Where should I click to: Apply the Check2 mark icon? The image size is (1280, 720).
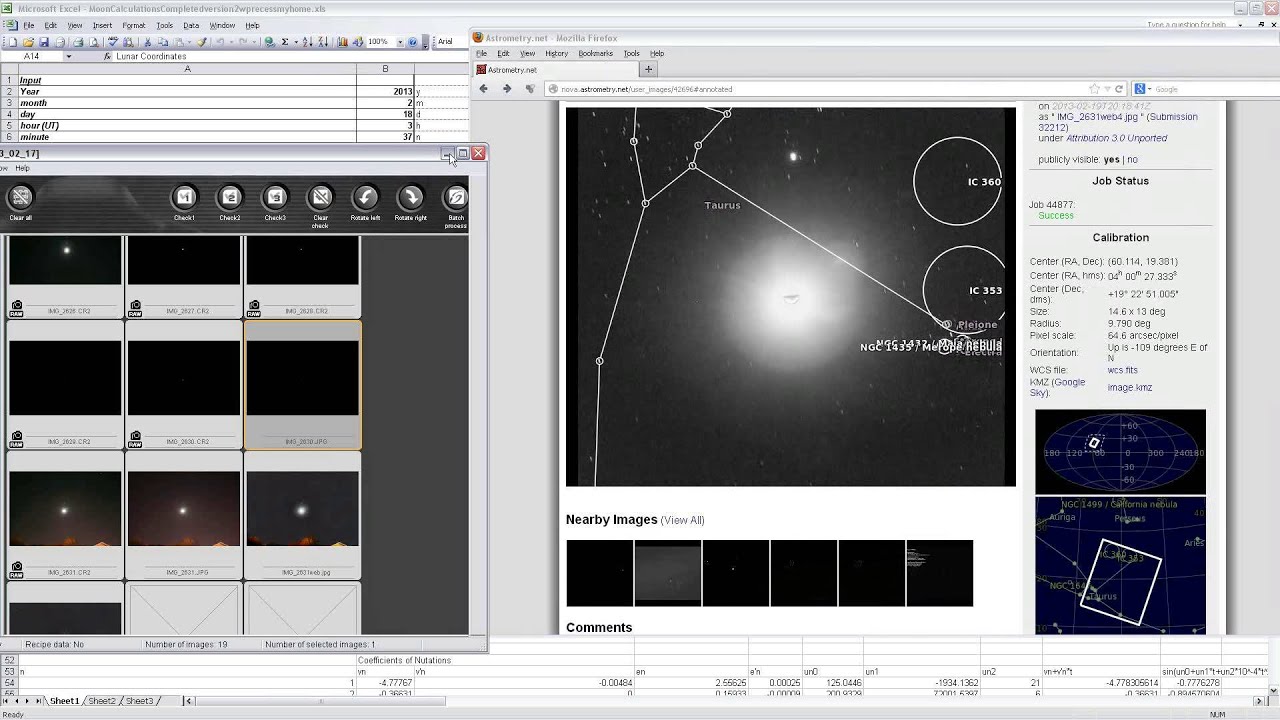(230, 197)
